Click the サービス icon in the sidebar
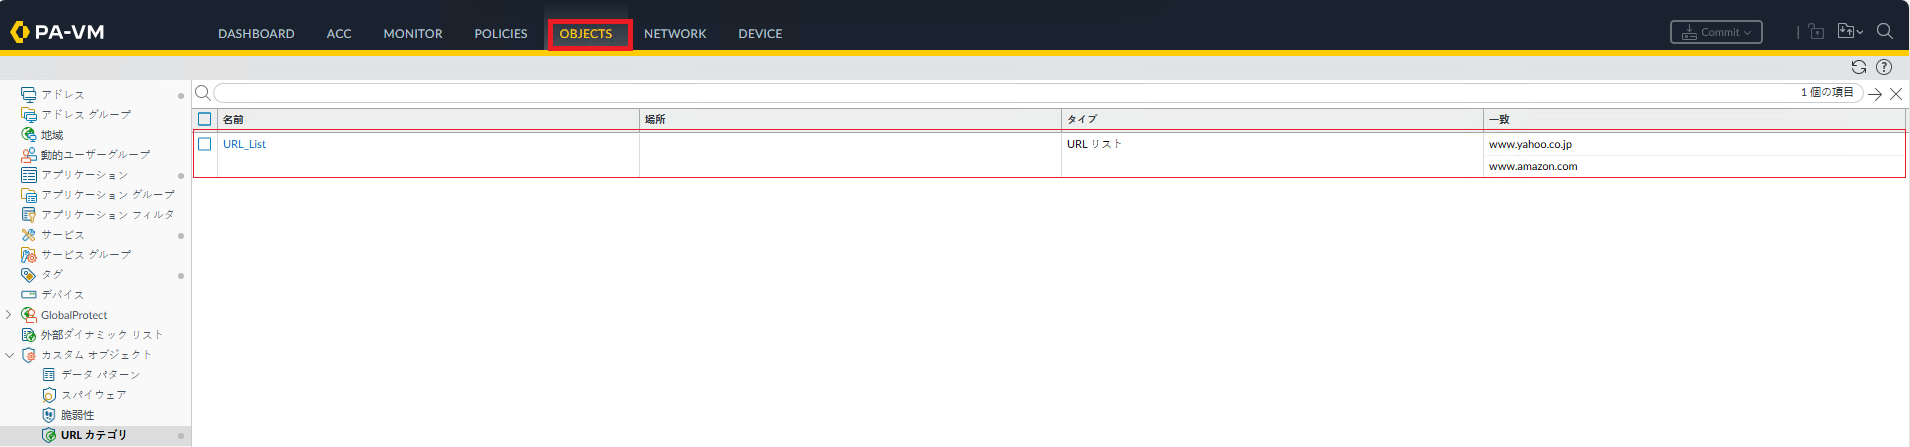Viewport: 1910px width, 447px height. (x=29, y=235)
